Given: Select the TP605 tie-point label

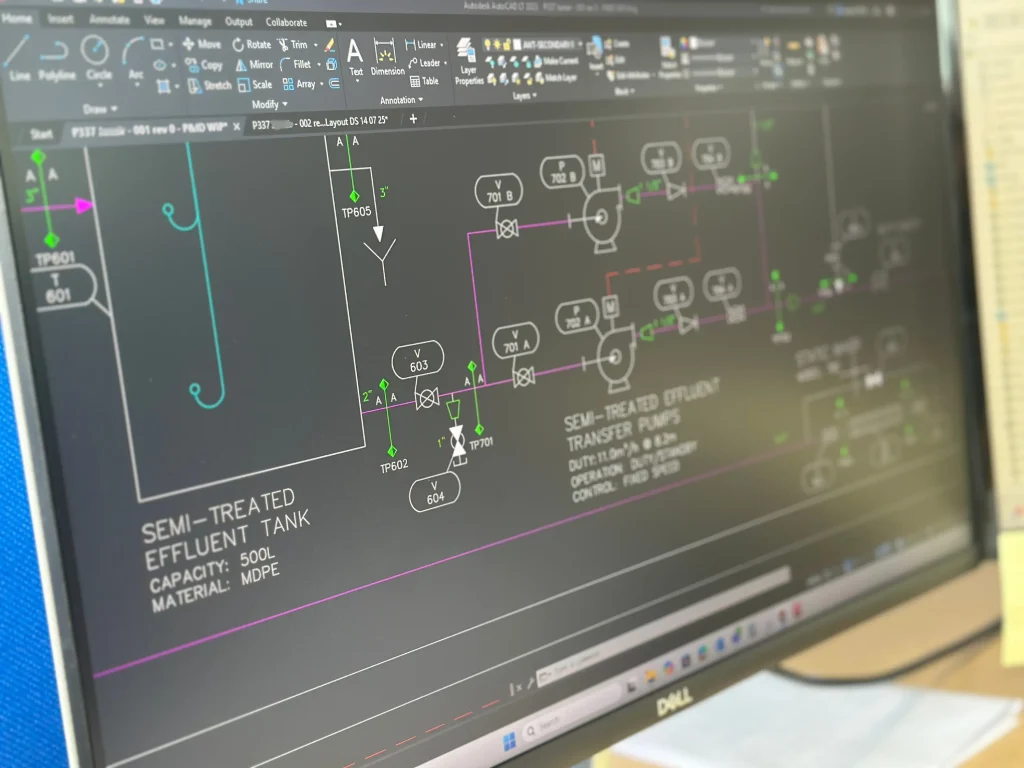Looking at the screenshot, I should (x=356, y=212).
